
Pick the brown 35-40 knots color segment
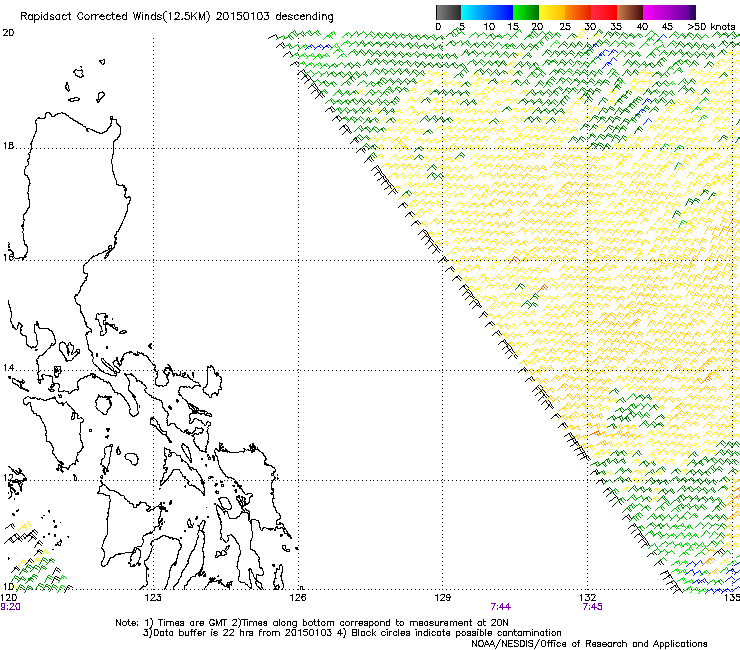(x=630, y=12)
